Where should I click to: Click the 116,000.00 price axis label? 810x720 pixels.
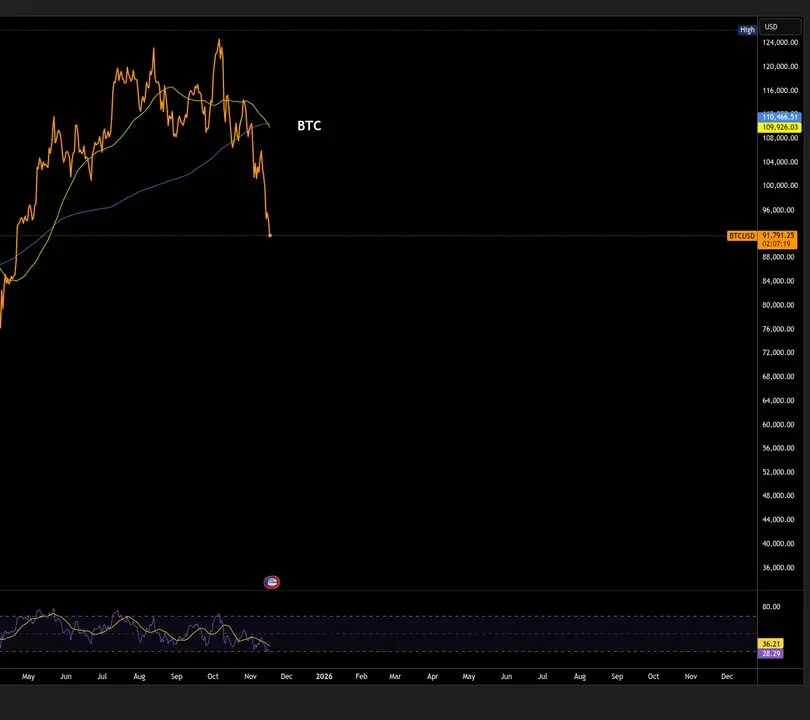[x=780, y=90]
